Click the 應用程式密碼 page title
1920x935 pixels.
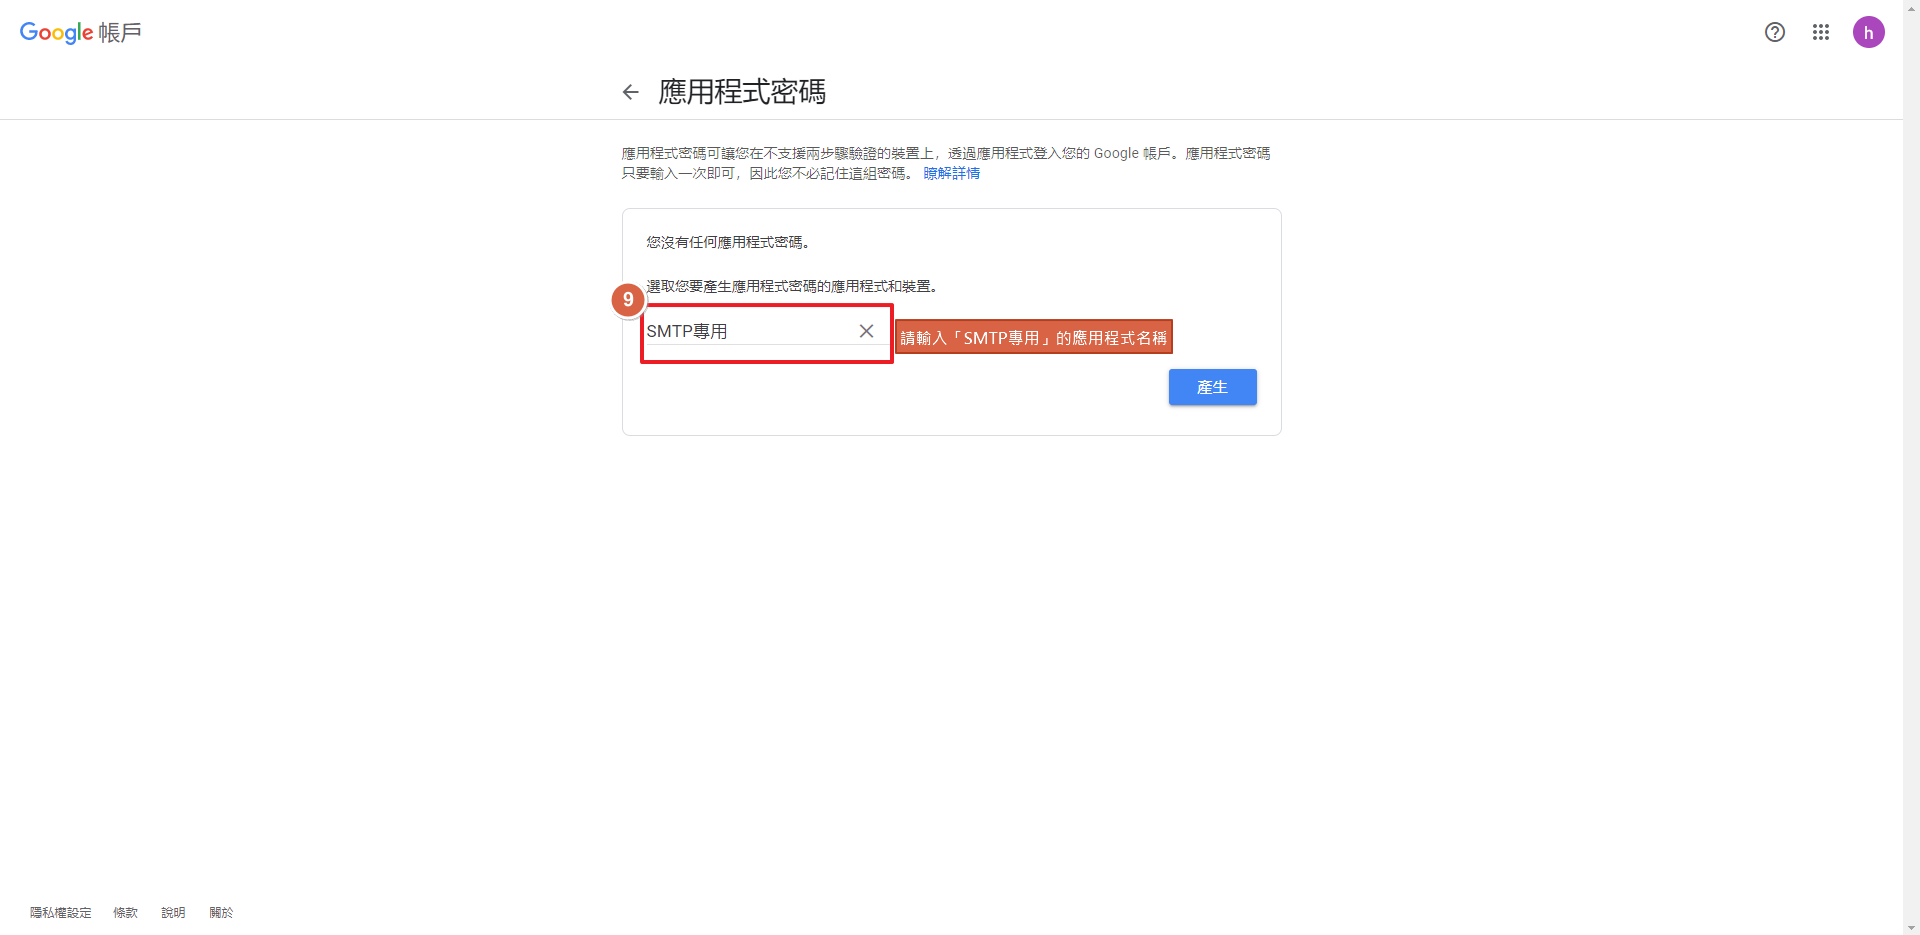pyautogui.click(x=742, y=92)
